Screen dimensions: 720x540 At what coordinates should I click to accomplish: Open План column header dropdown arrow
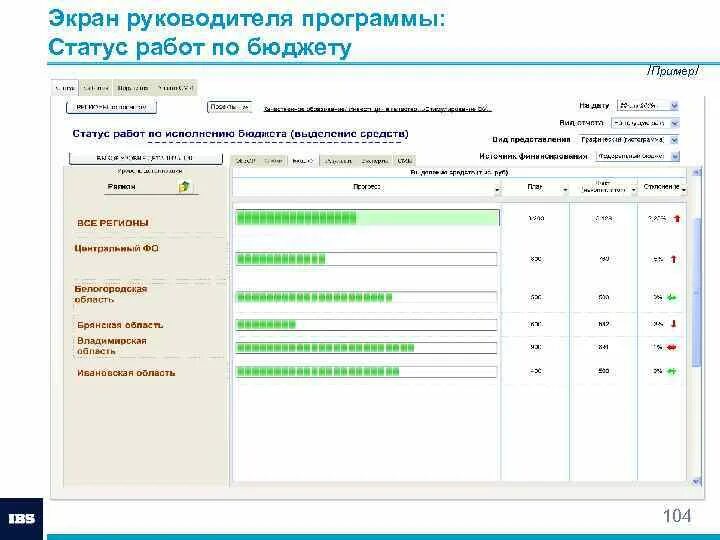click(565, 190)
